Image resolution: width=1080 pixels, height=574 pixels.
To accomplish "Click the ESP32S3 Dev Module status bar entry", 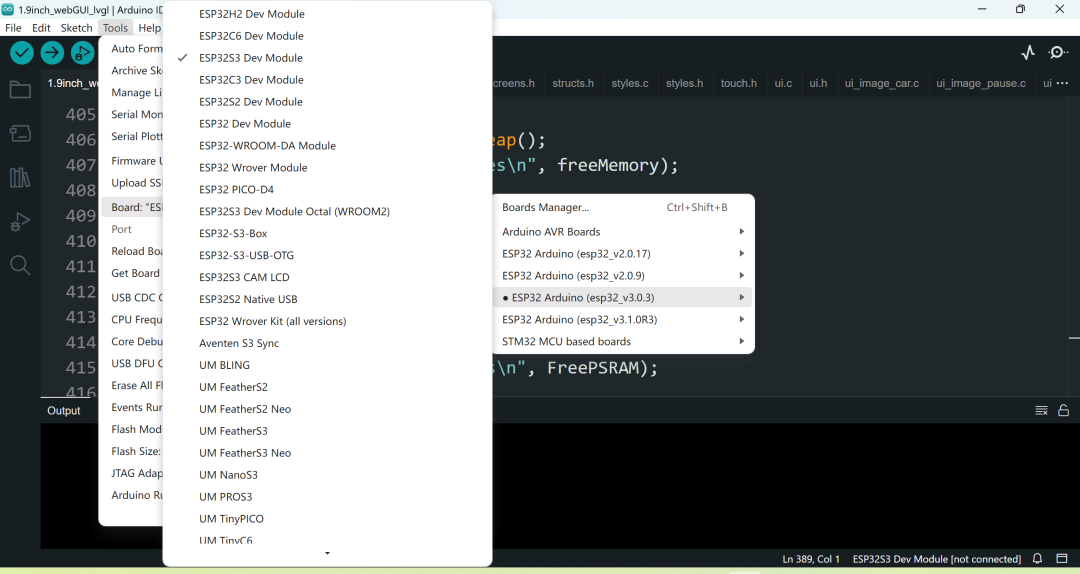I will click(x=937, y=559).
